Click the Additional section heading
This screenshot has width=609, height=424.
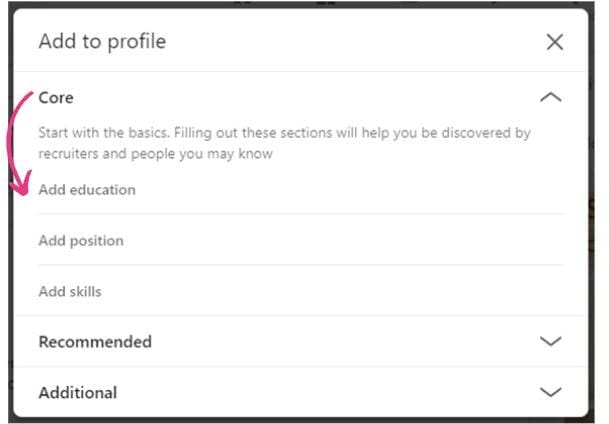[78, 392]
